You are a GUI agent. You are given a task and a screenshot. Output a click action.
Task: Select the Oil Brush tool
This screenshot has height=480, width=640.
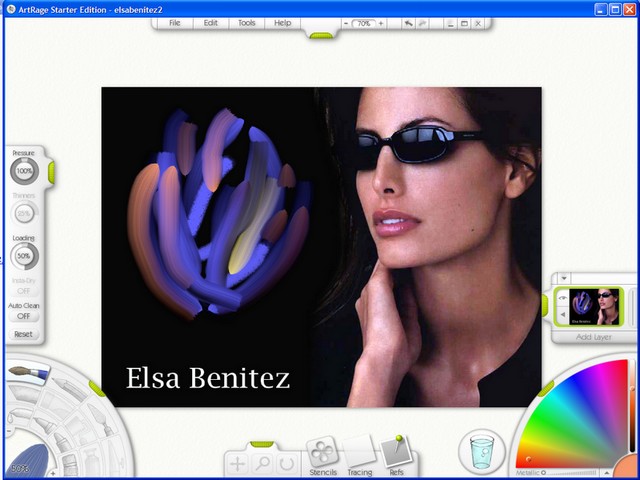click(x=27, y=373)
